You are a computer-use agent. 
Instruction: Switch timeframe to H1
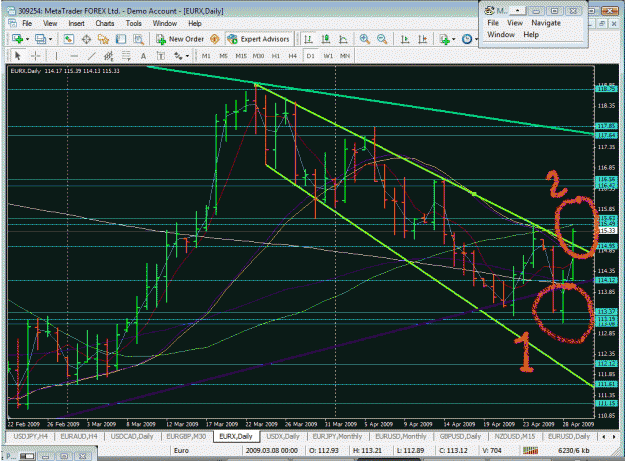click(275, 56)
